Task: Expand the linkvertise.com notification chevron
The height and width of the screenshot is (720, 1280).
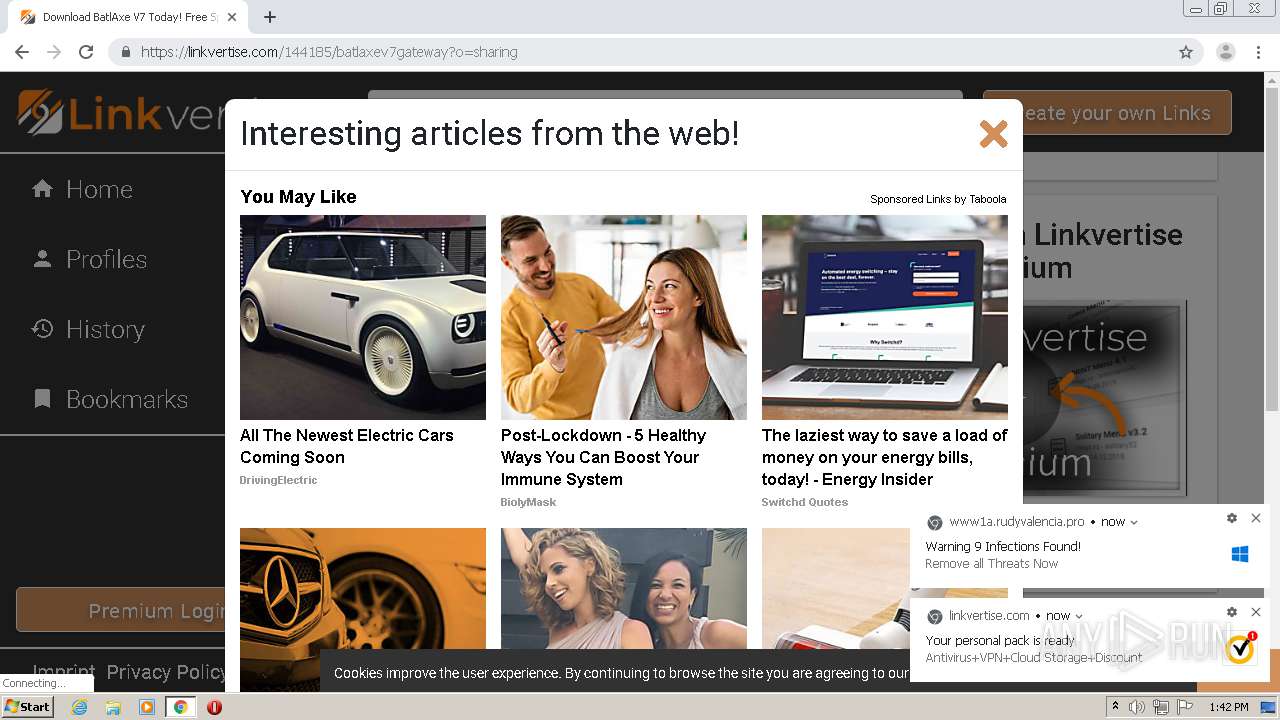Action: pos(1079,616)
